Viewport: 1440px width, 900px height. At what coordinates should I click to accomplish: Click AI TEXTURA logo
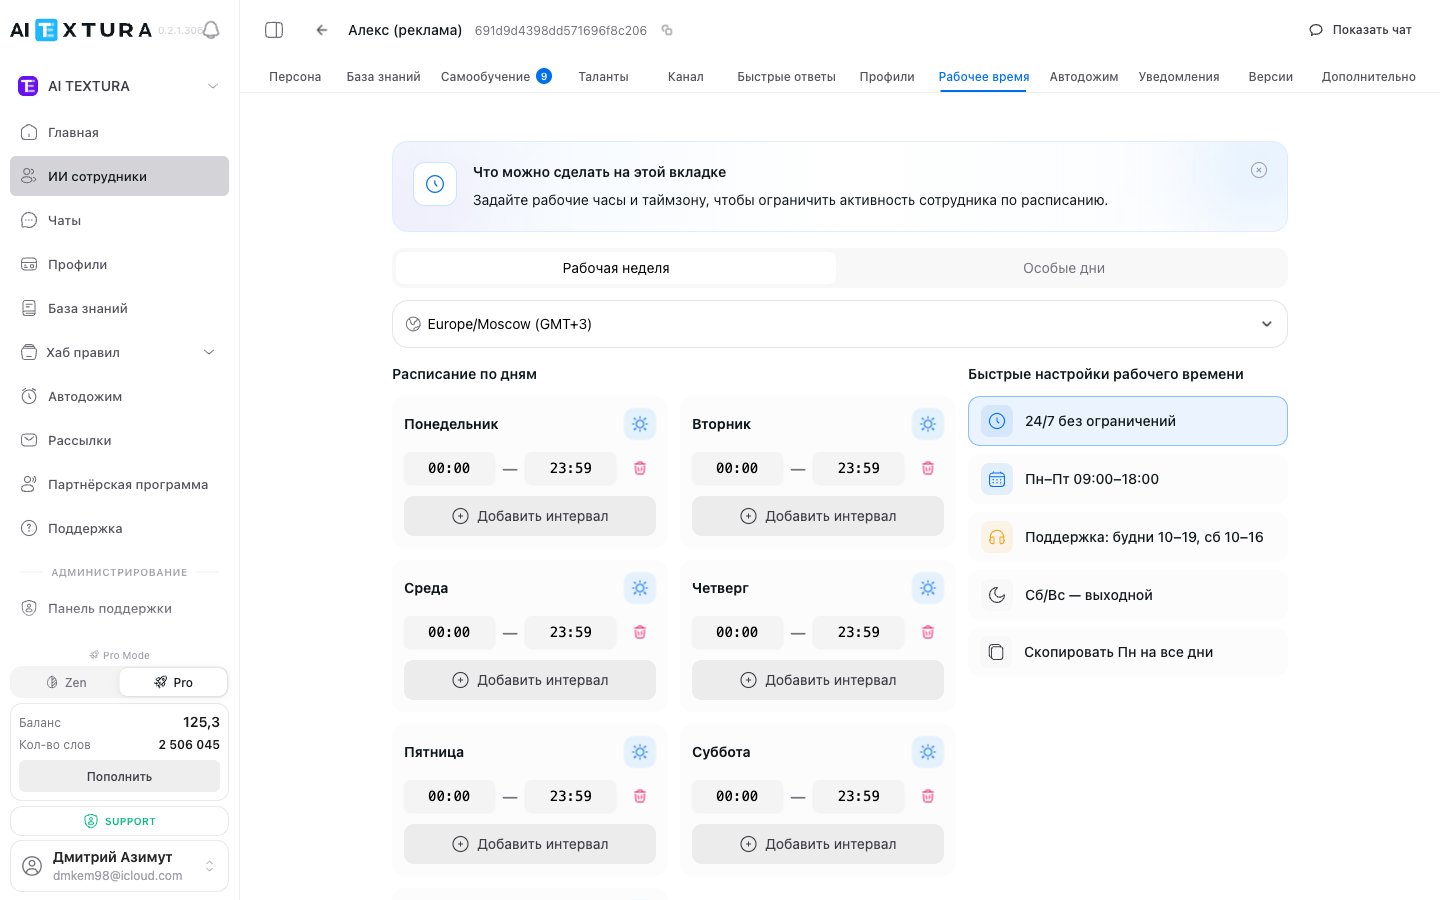click(x=81, y=30)
